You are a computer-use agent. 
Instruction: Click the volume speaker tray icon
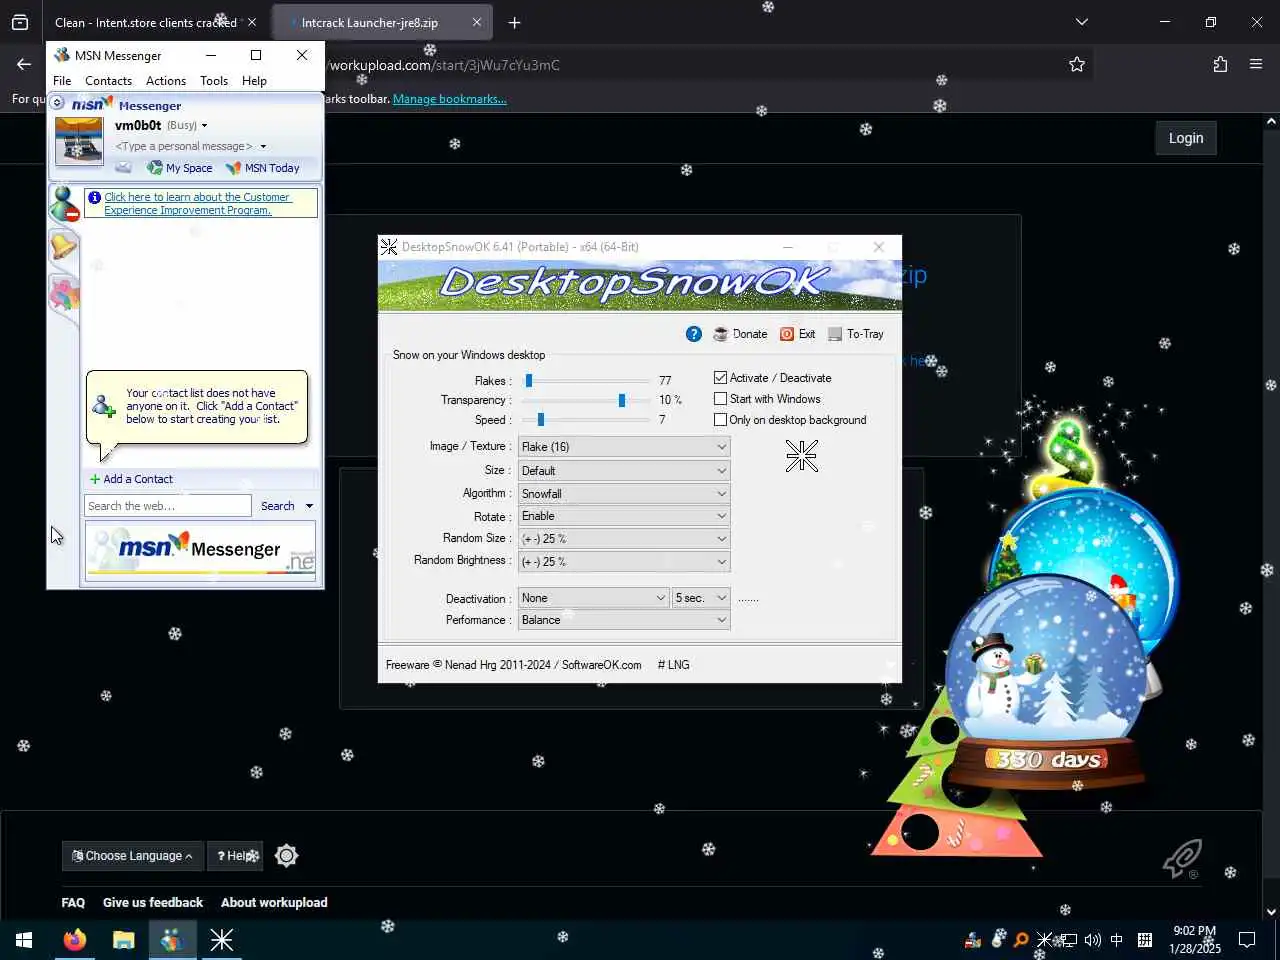click(x=1093, y=939)
